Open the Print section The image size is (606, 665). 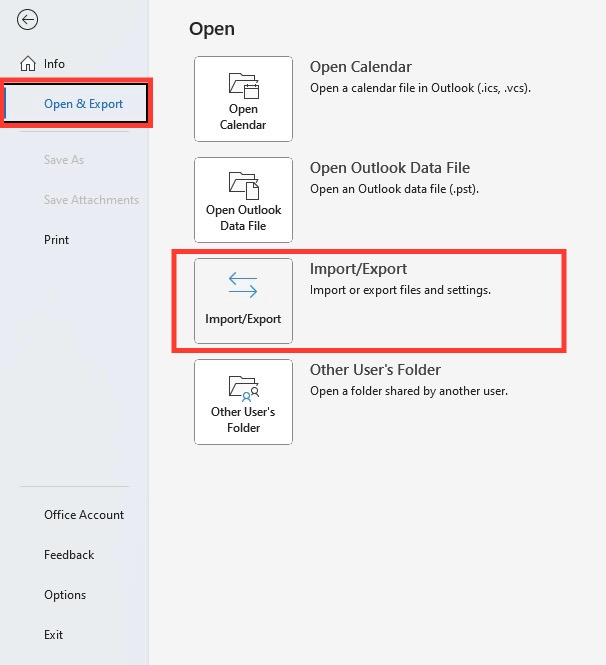[x=56, y=240]
